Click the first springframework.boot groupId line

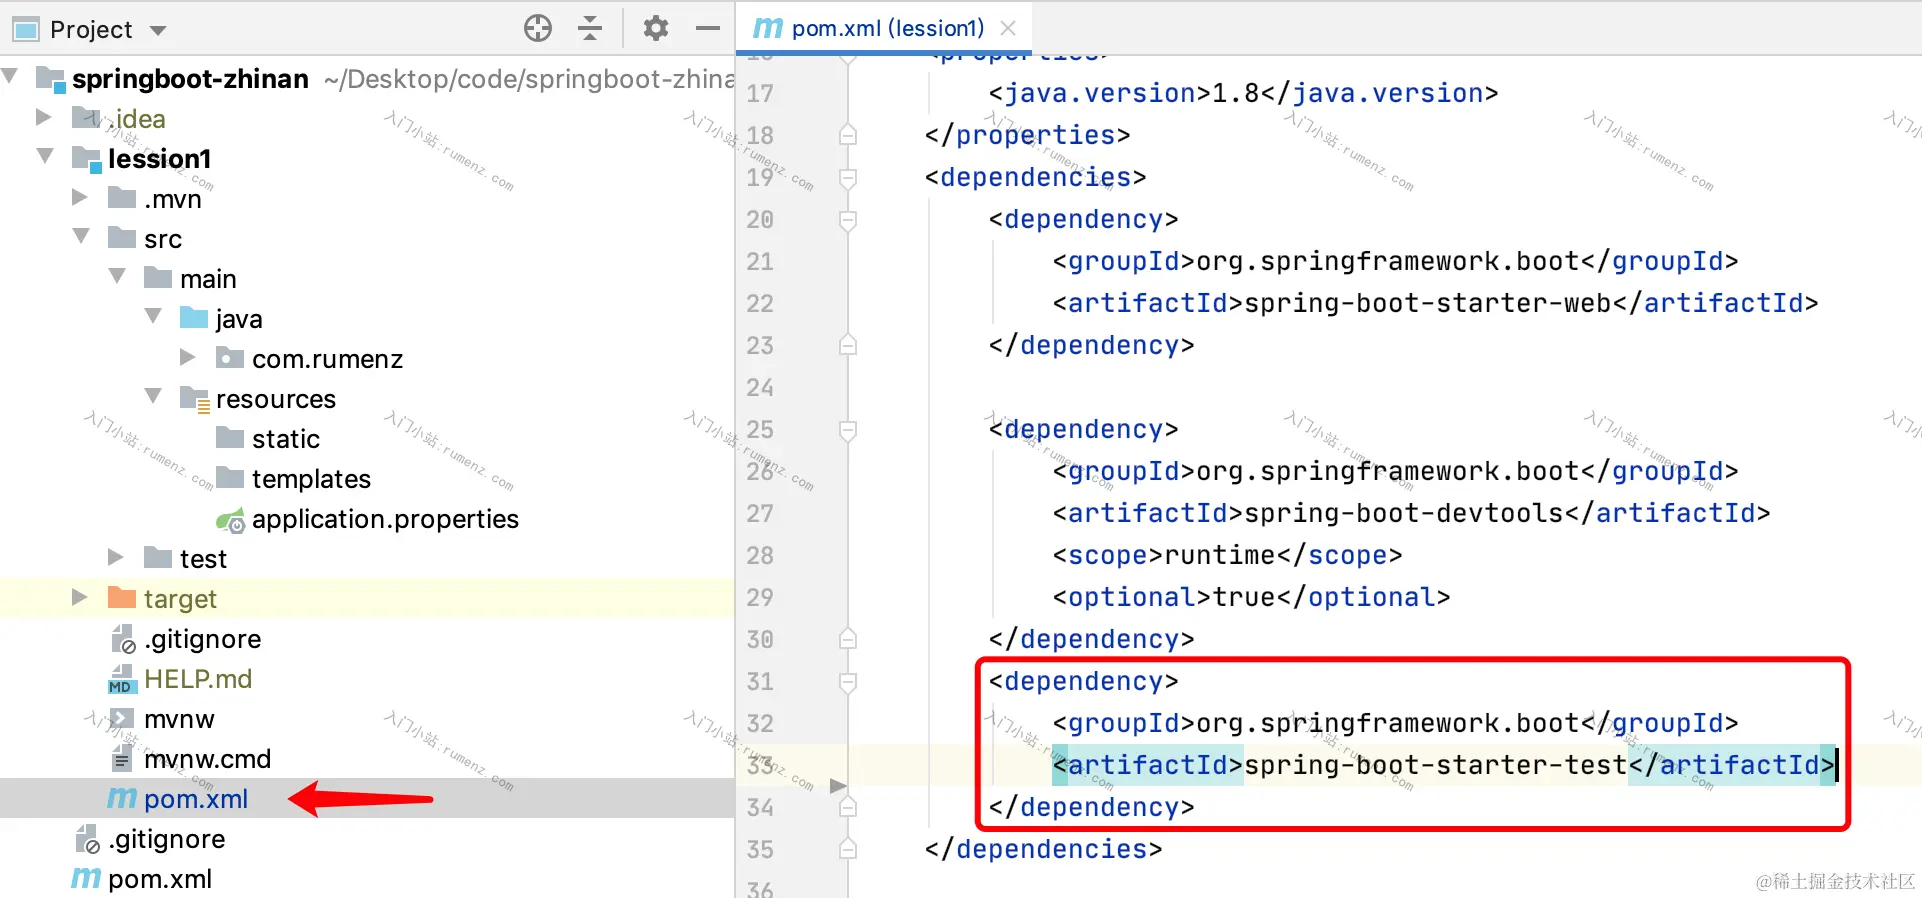point(1395,261)
